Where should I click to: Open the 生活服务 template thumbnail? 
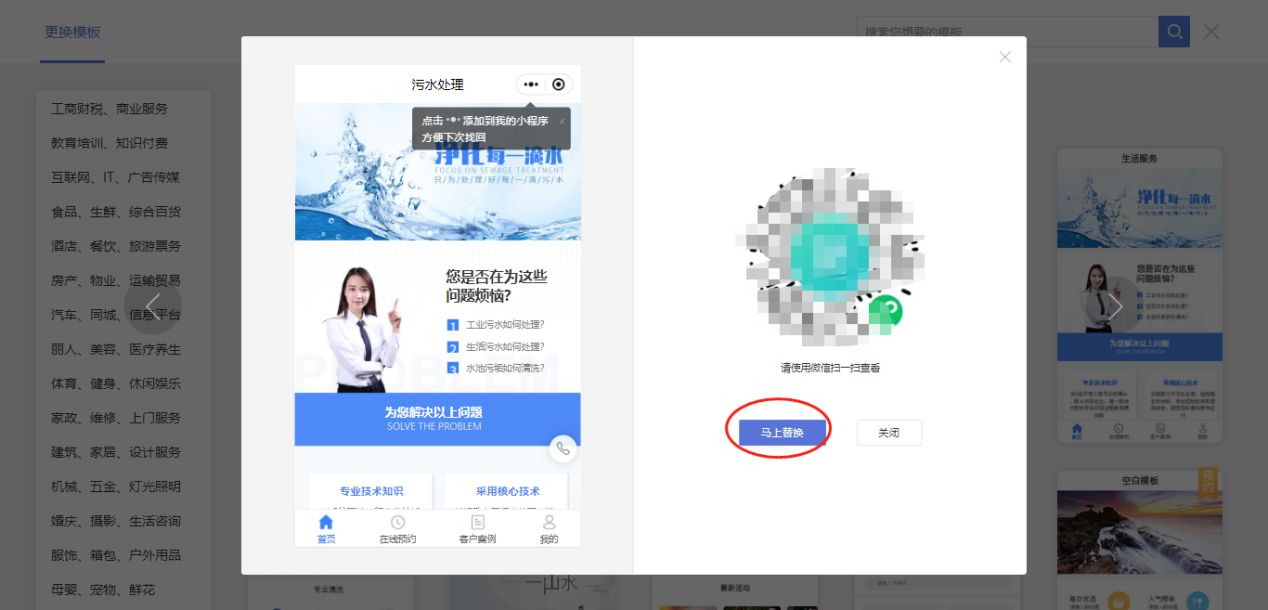[x=1139, y=296]
